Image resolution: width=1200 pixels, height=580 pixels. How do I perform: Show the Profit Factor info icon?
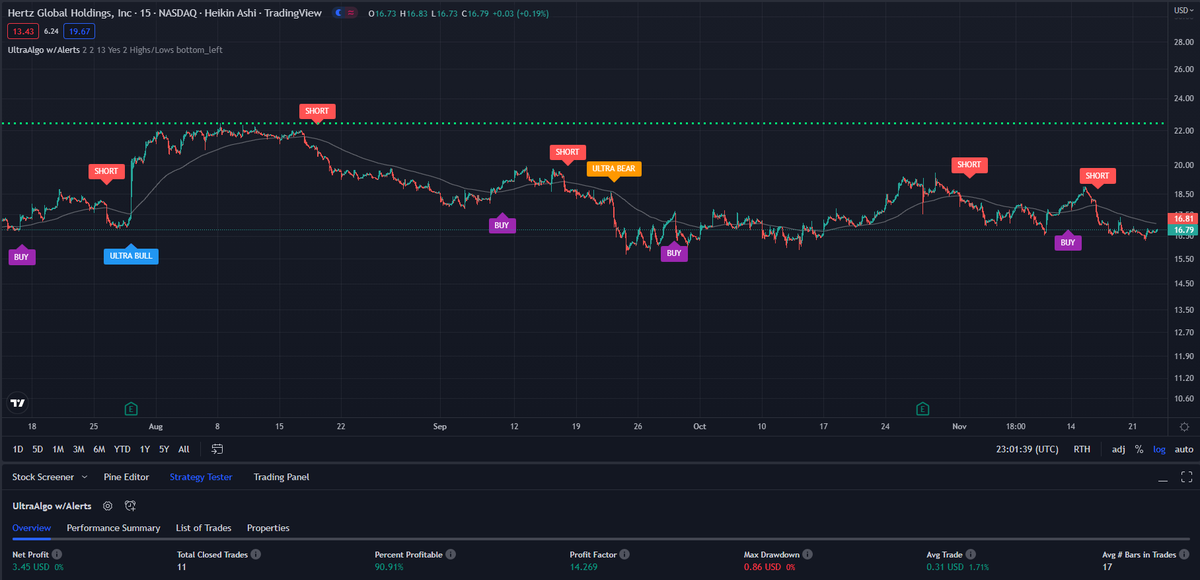pyautogui.click(x=626, y=553)
